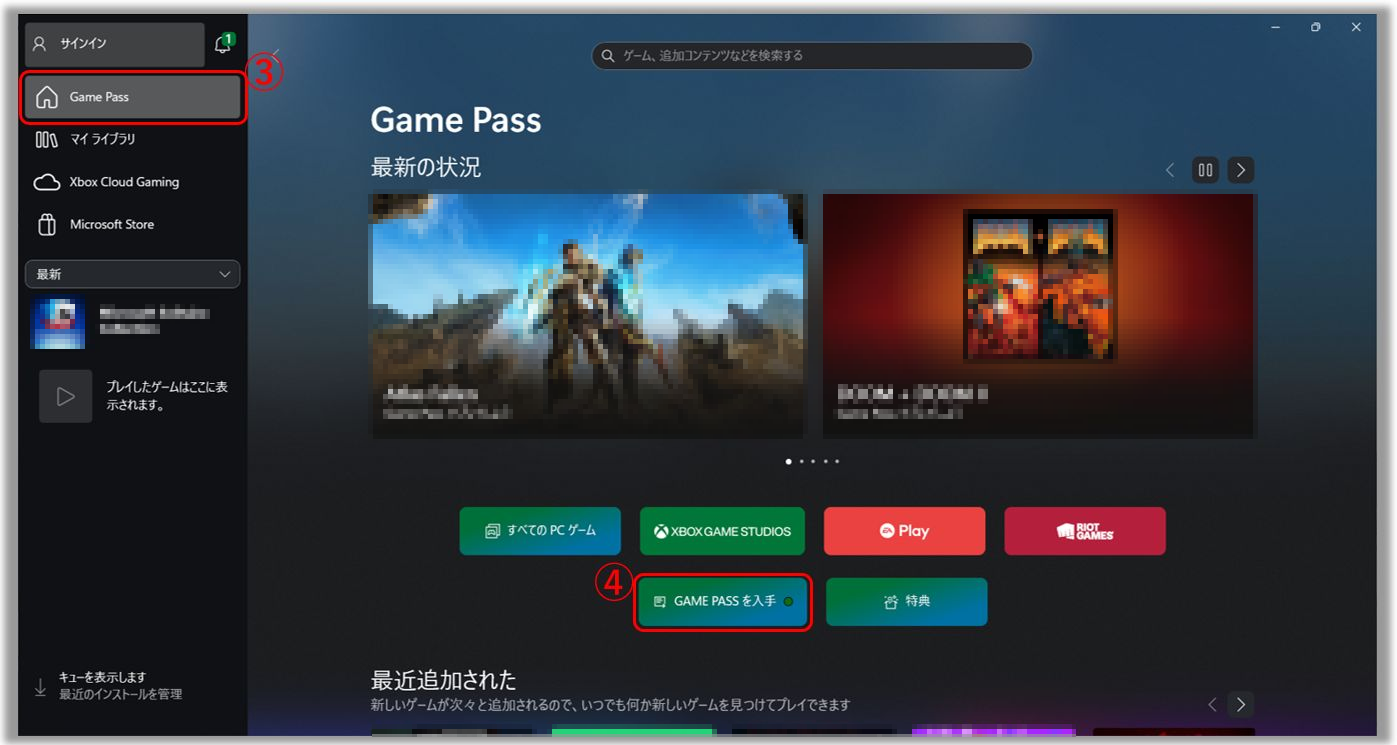Open Microsoft Store in sidebar

pyautogui.click(x=132, y=224)
